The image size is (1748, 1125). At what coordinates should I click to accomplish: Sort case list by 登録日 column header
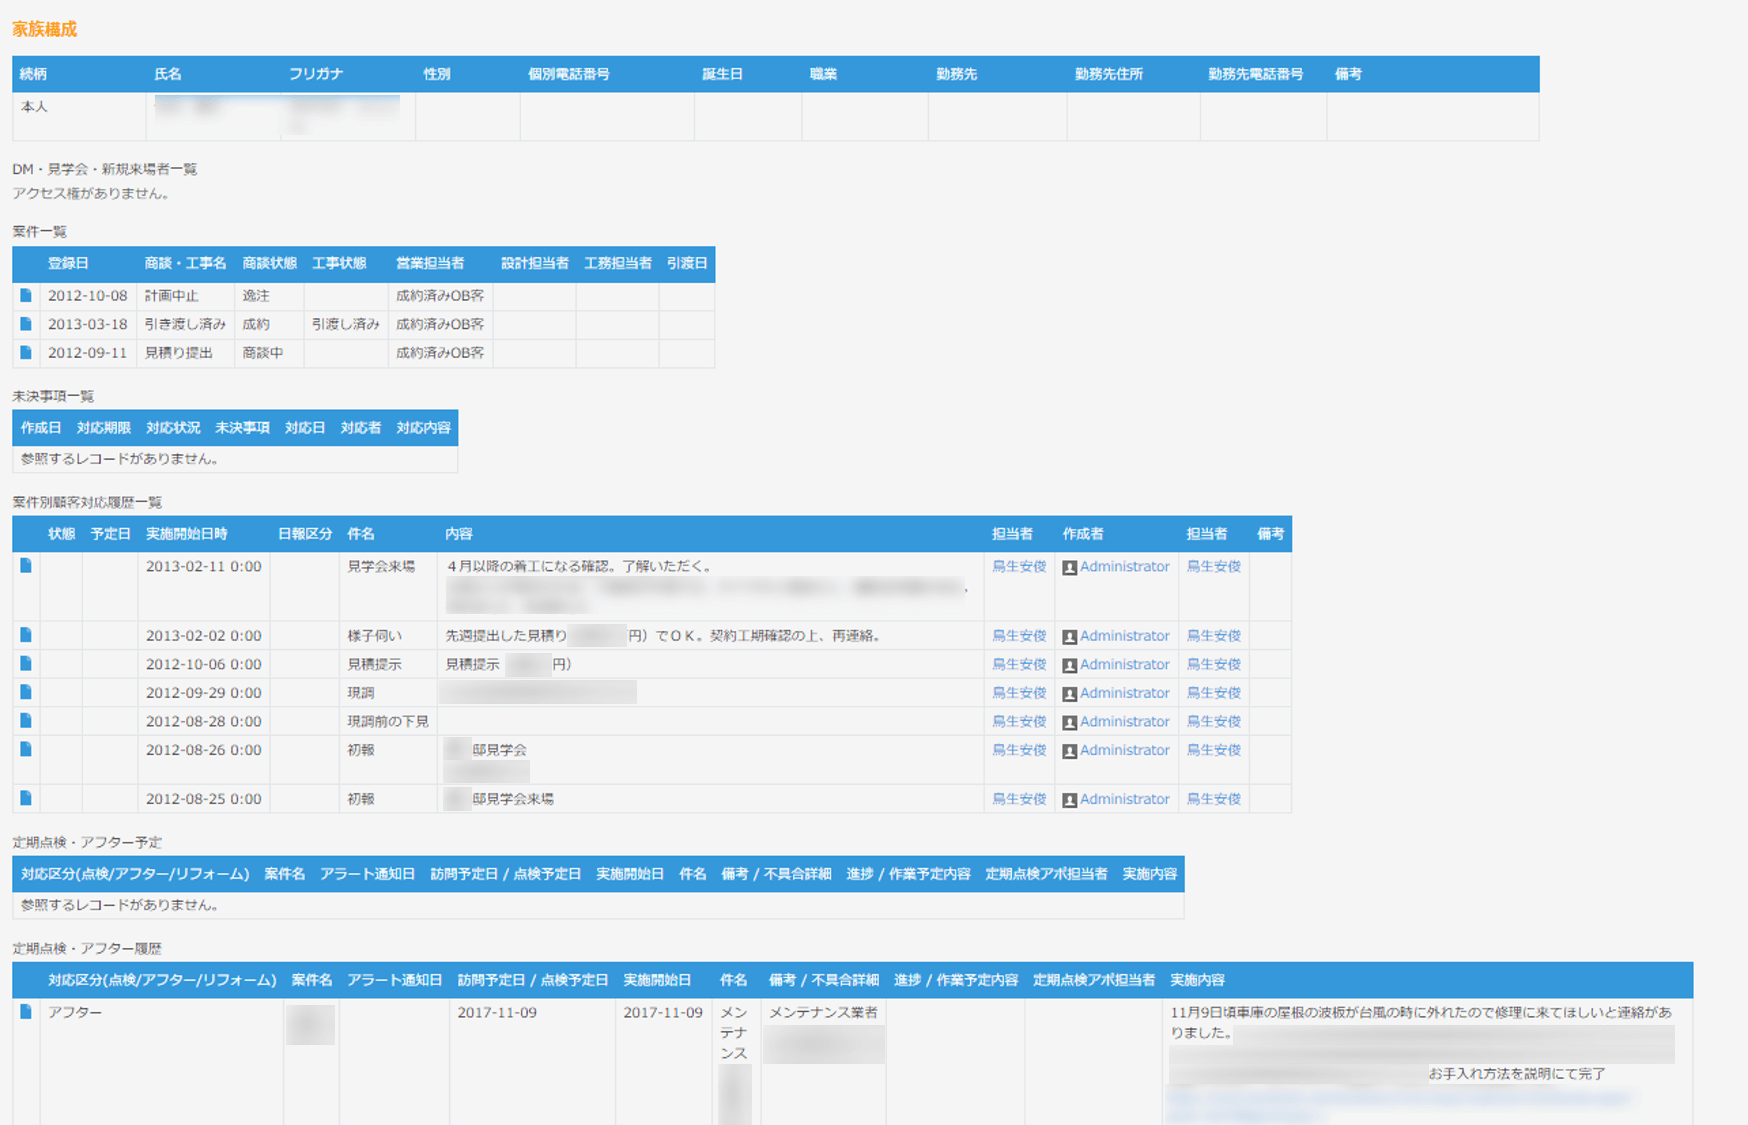point(68,263)
